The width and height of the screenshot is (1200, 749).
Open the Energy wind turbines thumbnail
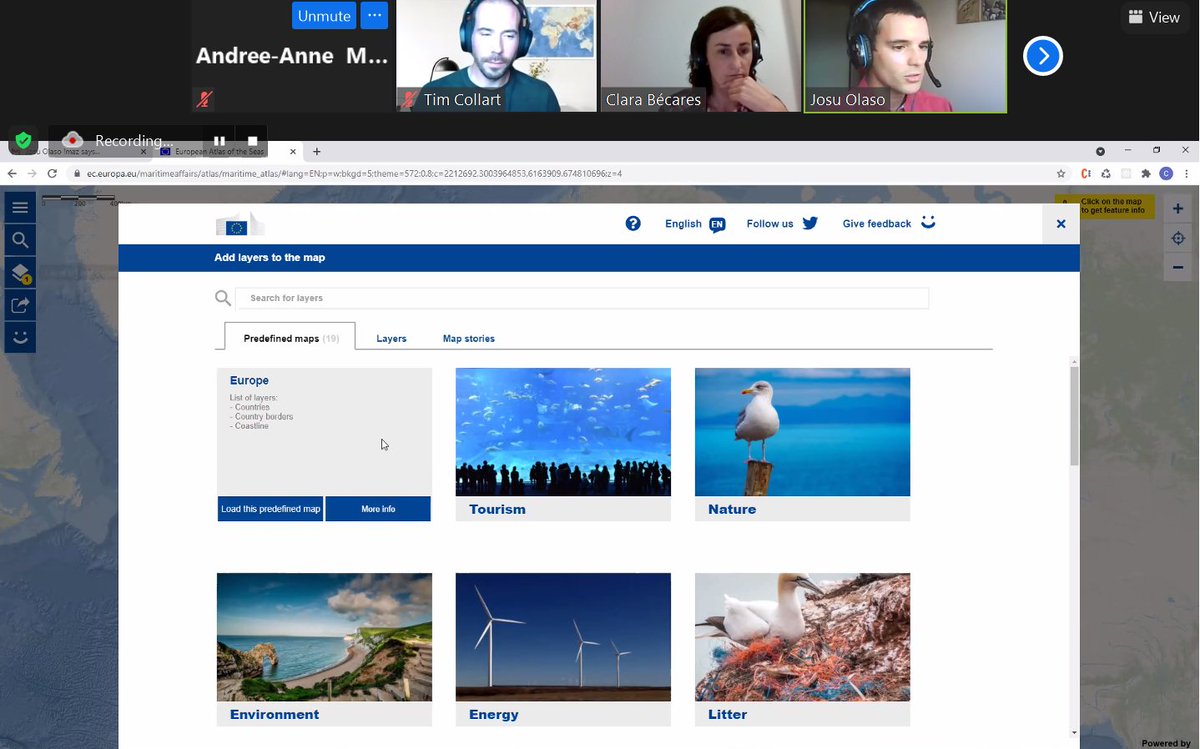563,637
